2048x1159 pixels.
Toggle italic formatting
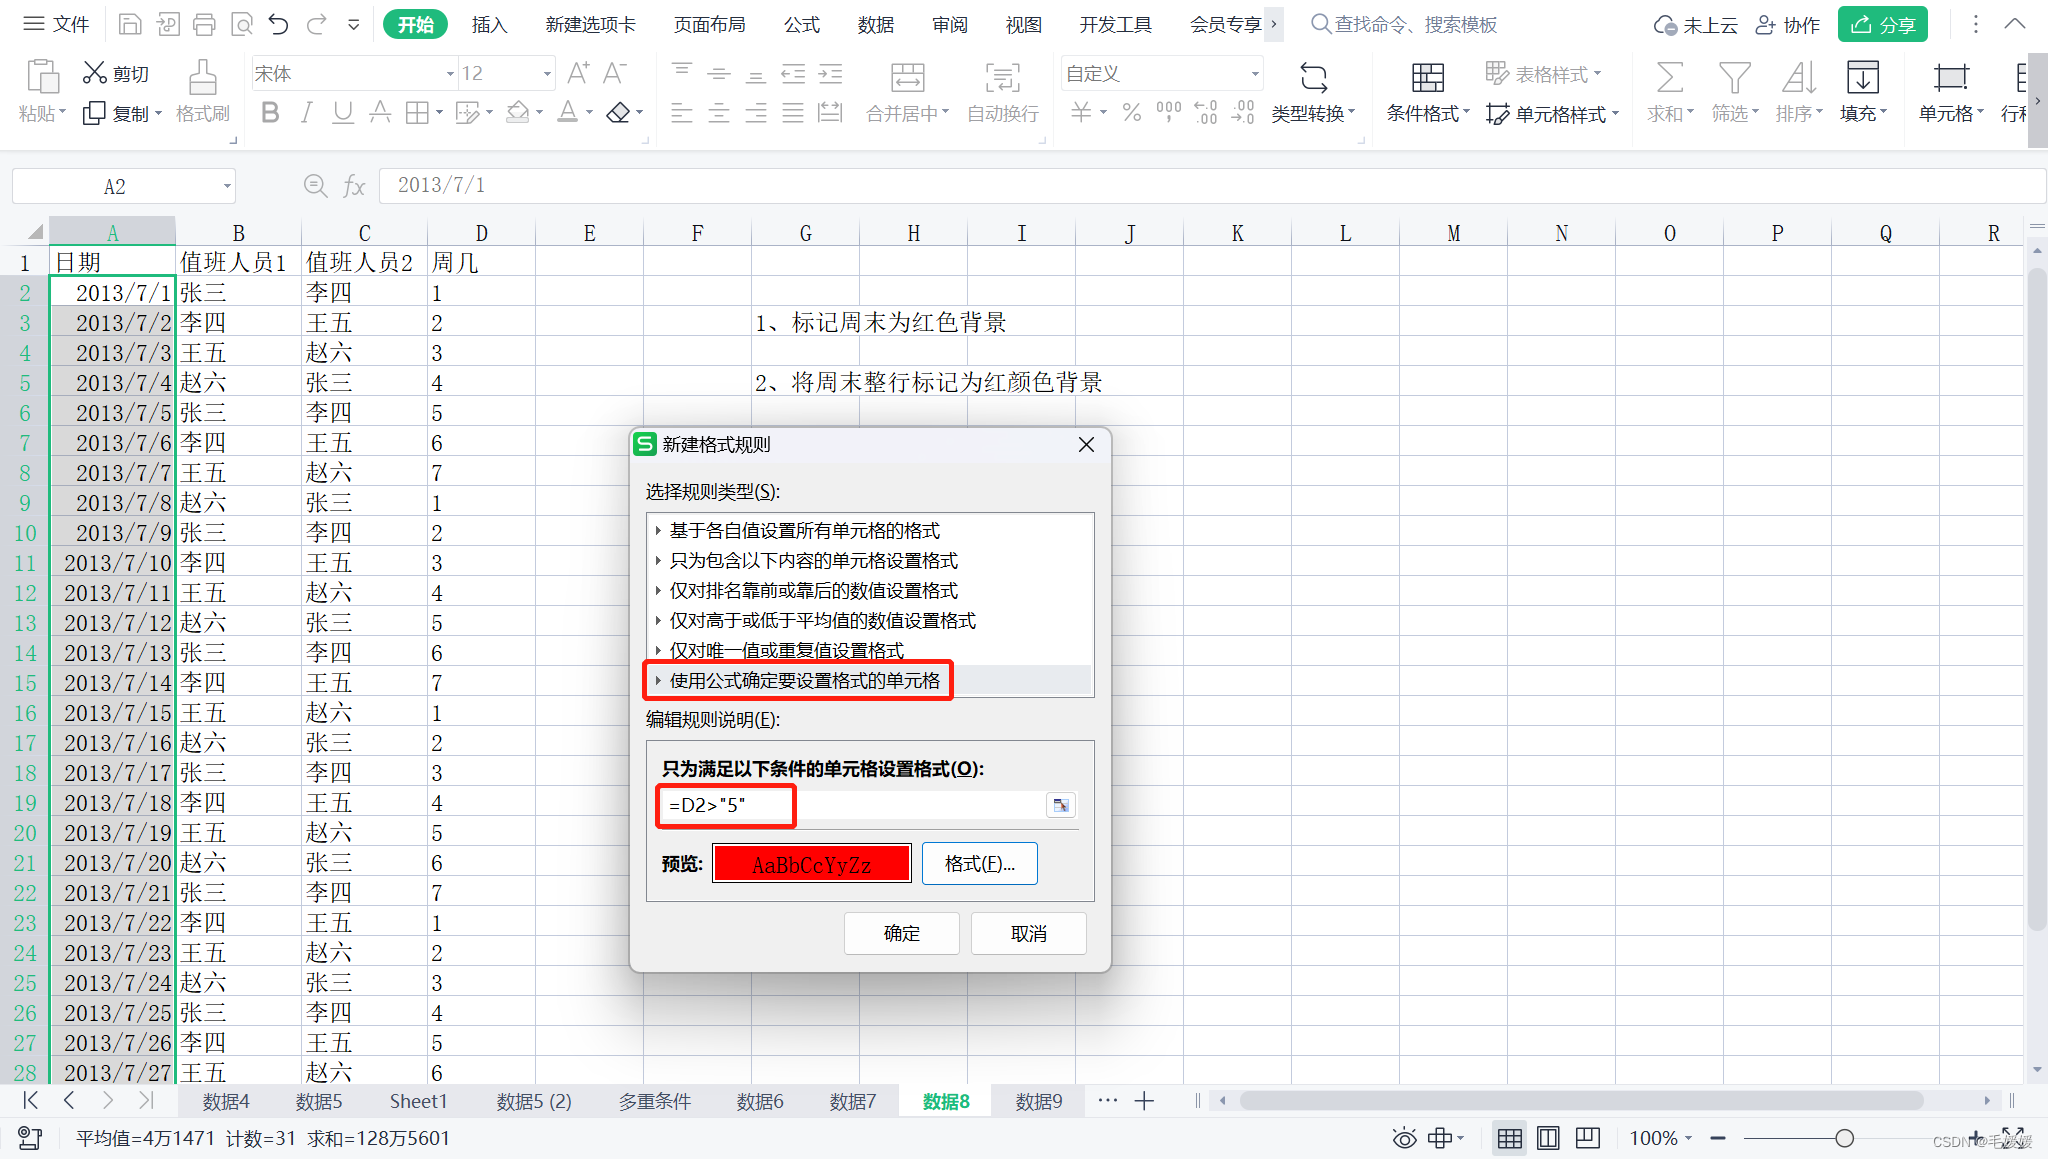tap(307, 113)
